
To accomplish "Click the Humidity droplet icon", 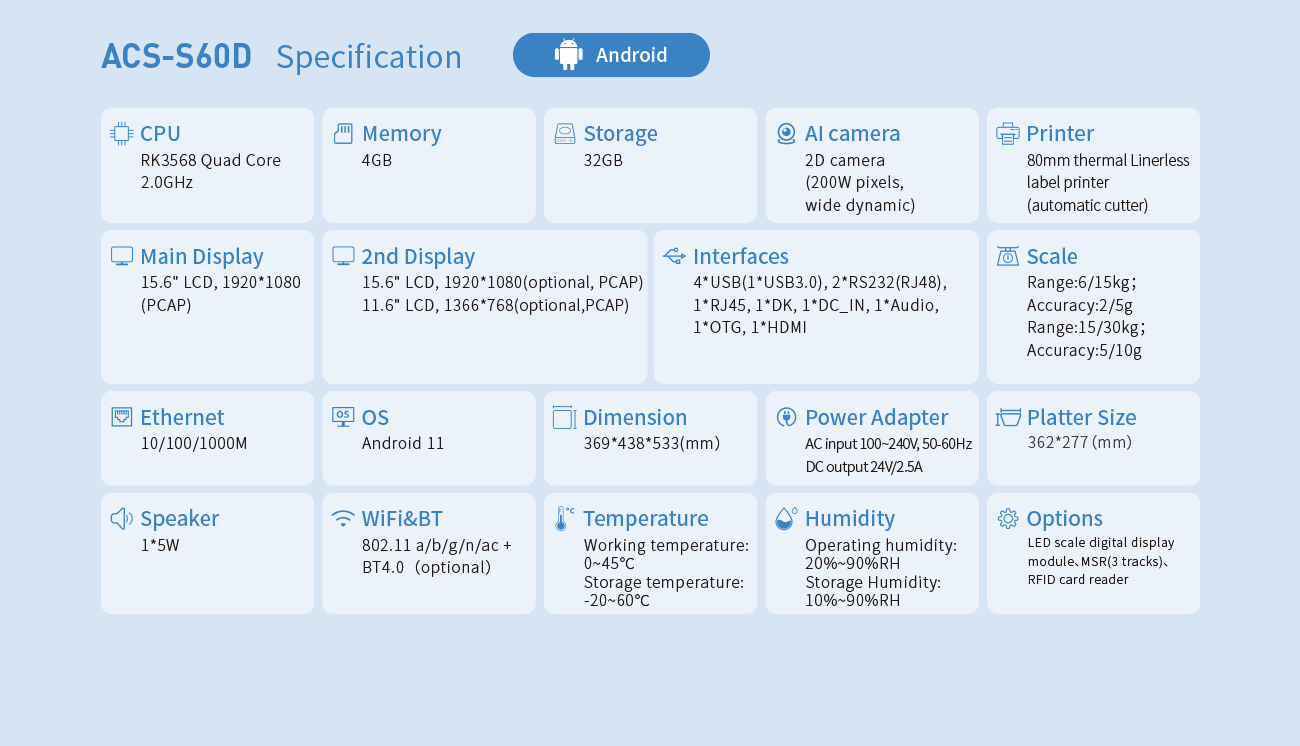I will pos(786,518).
